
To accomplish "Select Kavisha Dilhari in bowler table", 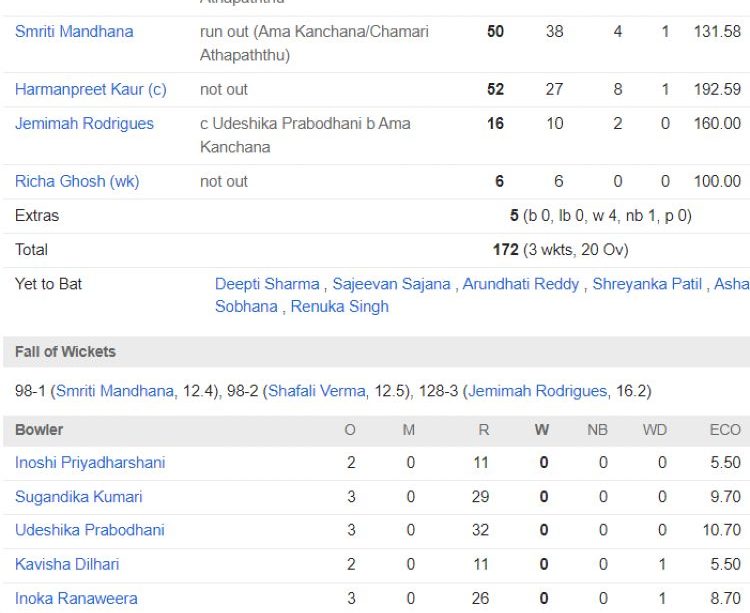I will (x=67, y=565).
